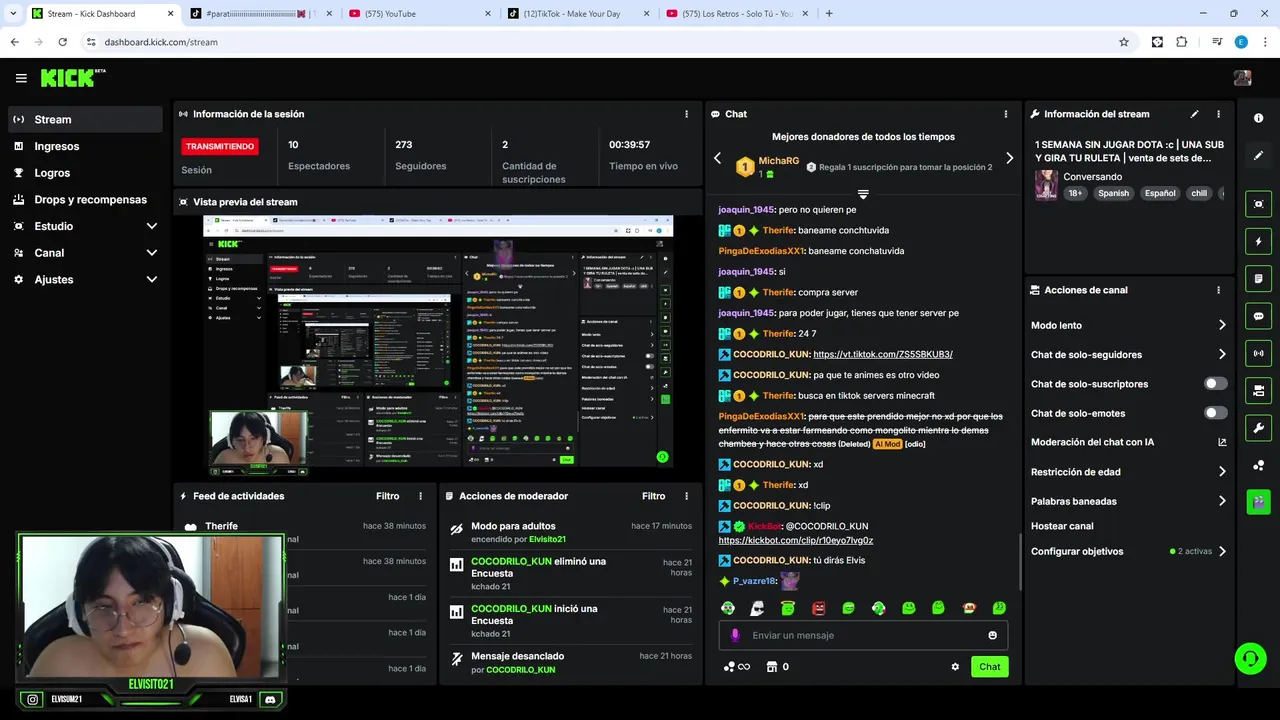Click green clapperboard icon in sidebar
This screenshot has width=1280, height=720.
click(1258, 501)
